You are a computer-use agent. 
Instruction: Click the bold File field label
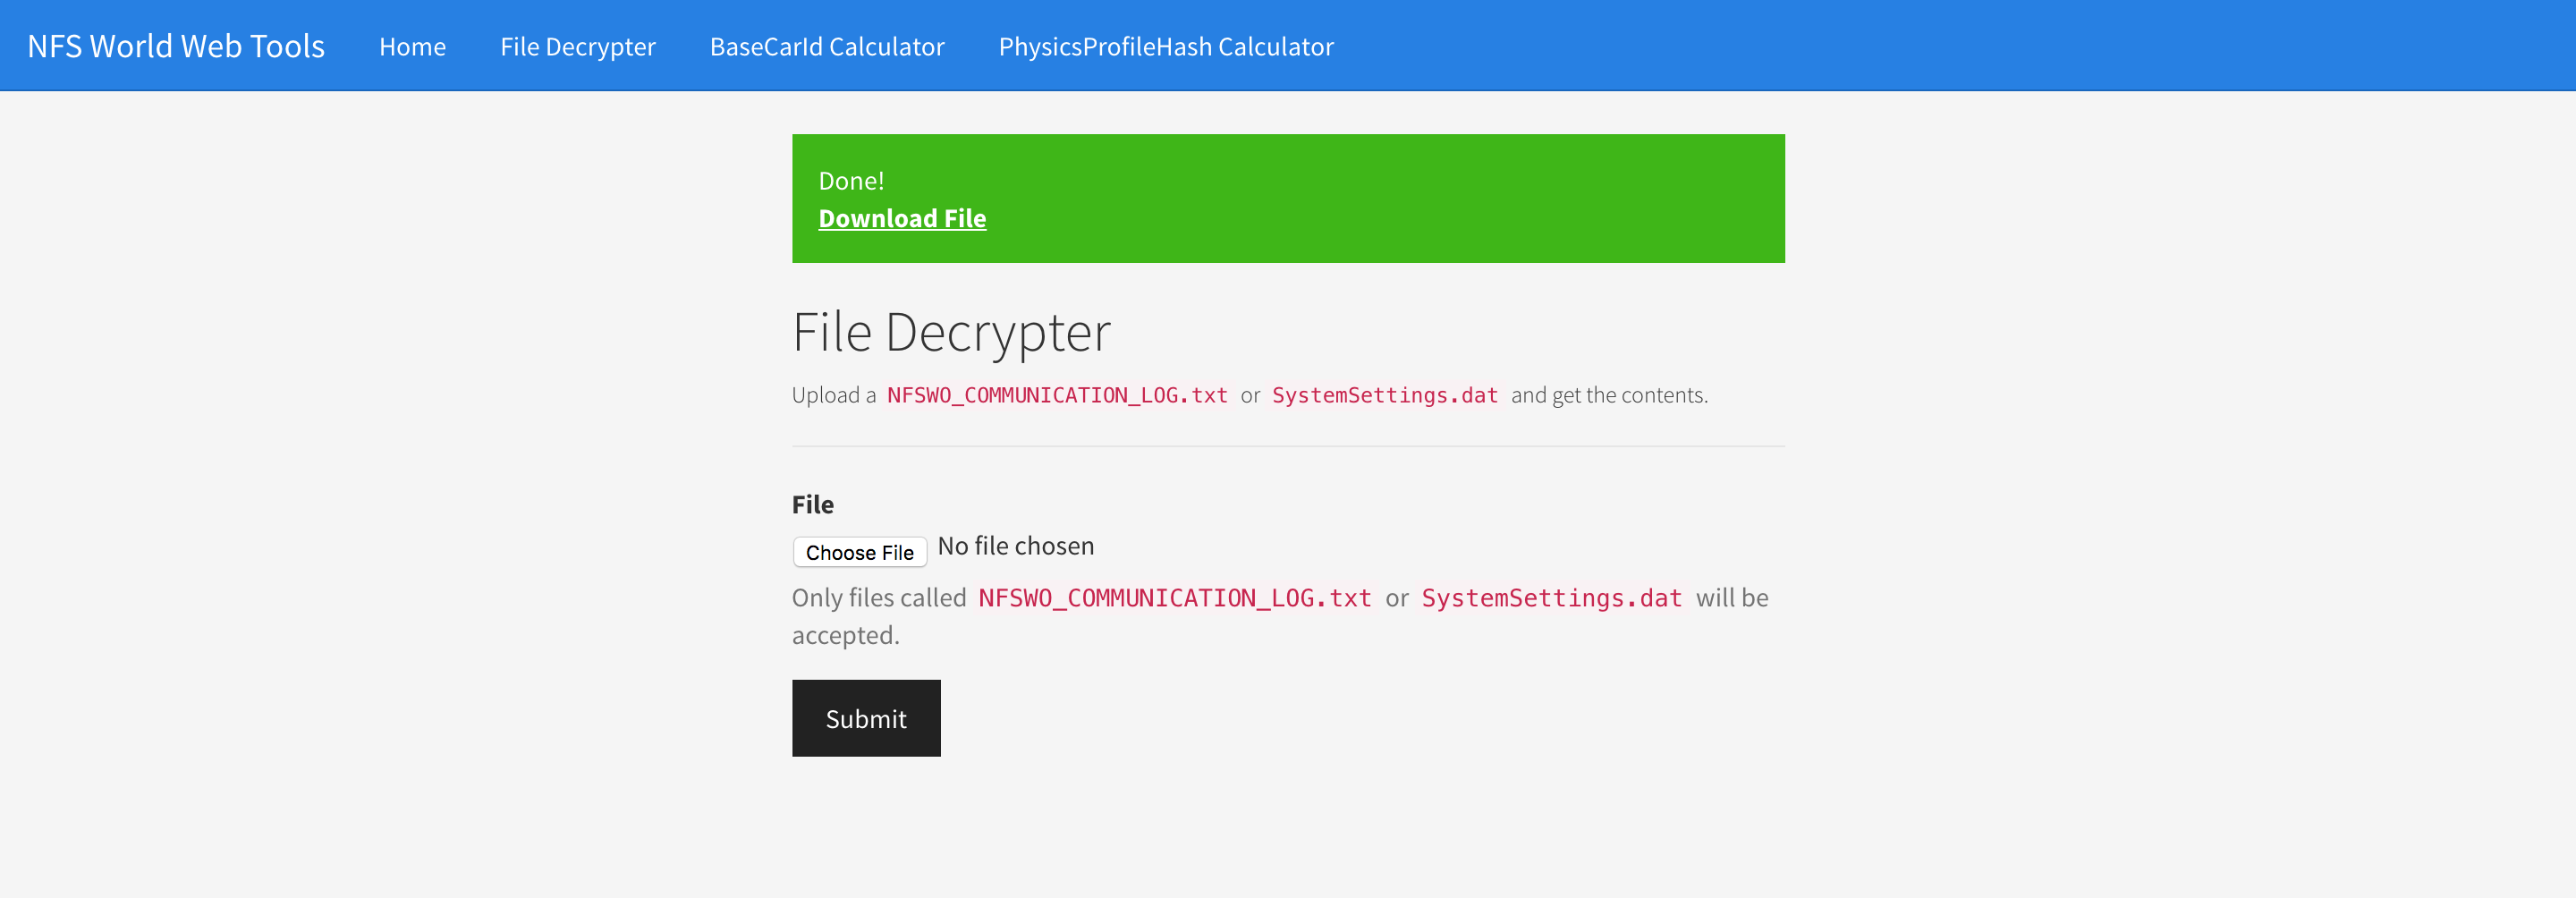coord(813,504)
